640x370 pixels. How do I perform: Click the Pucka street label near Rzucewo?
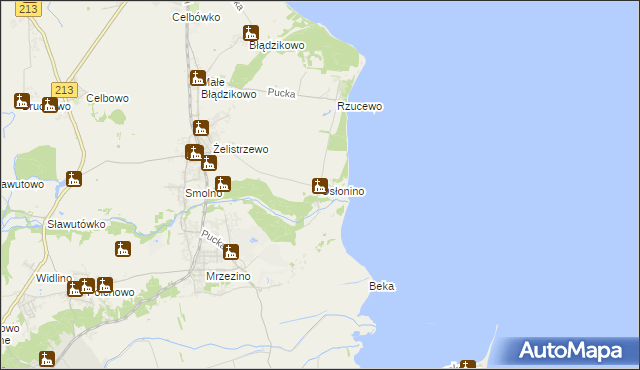click(281, 93)
